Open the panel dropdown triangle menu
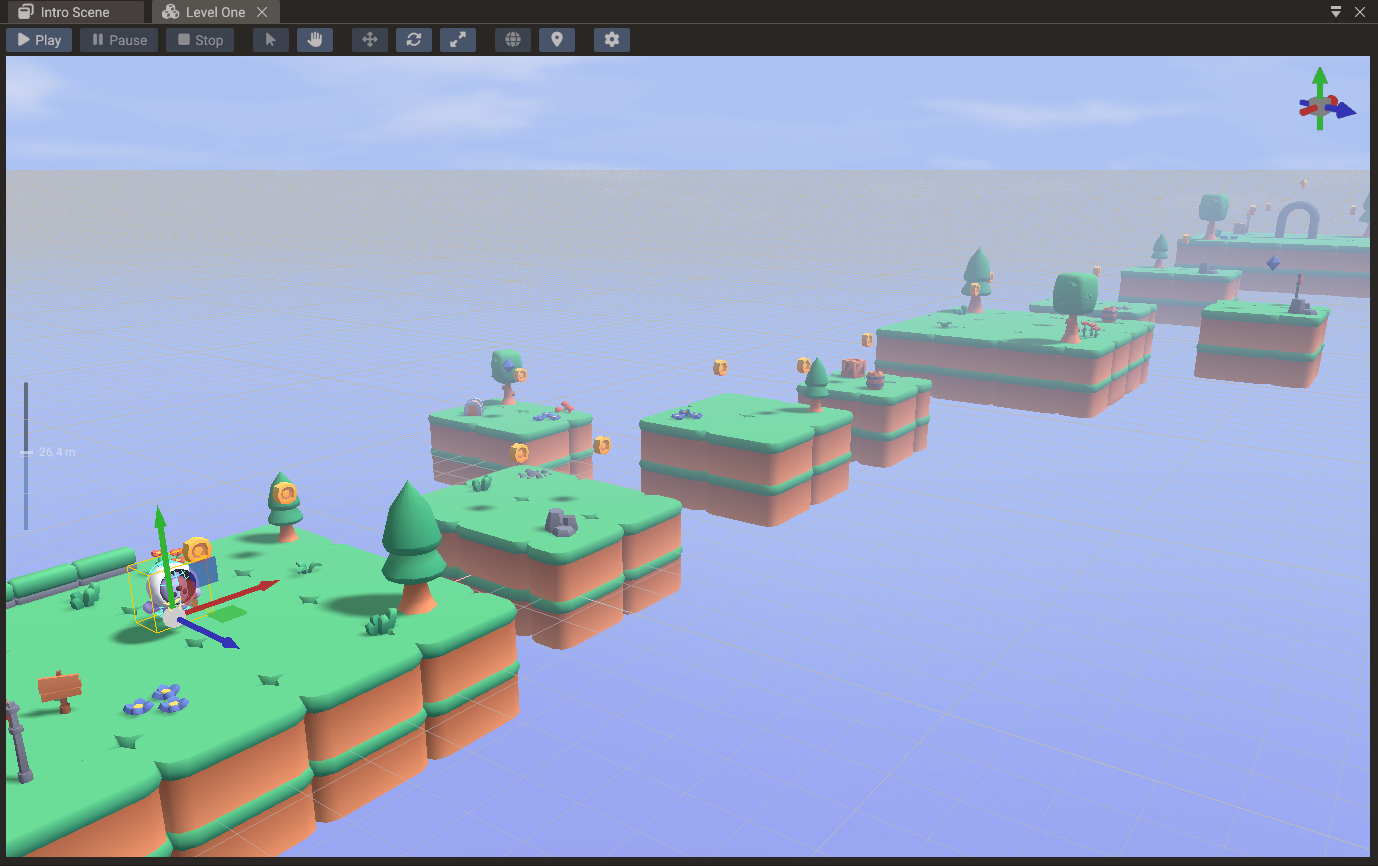This screenshot has width=1378, height=866. coord(1336,12)
